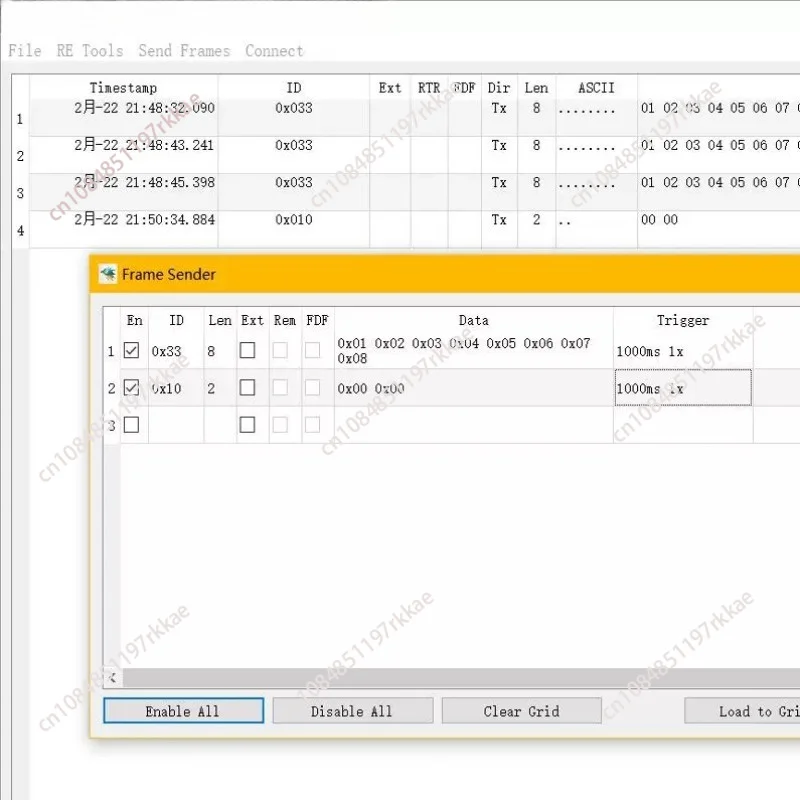Click the 0x010 ID cell in log
The width and height of the screenshot is (800, 800).
[x=294, y=220]
